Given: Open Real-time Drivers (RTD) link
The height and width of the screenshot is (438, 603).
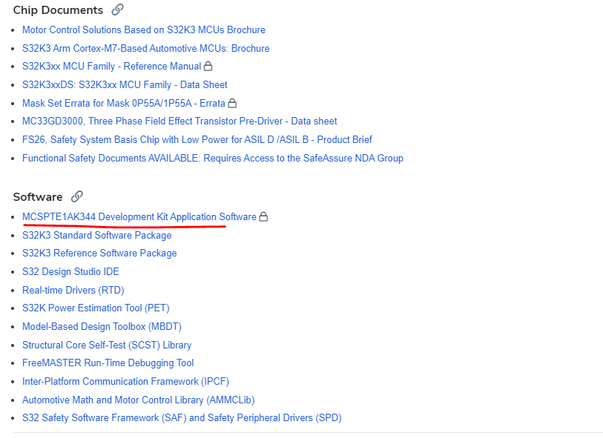Looking at the screenshot, I should point(73,290).
